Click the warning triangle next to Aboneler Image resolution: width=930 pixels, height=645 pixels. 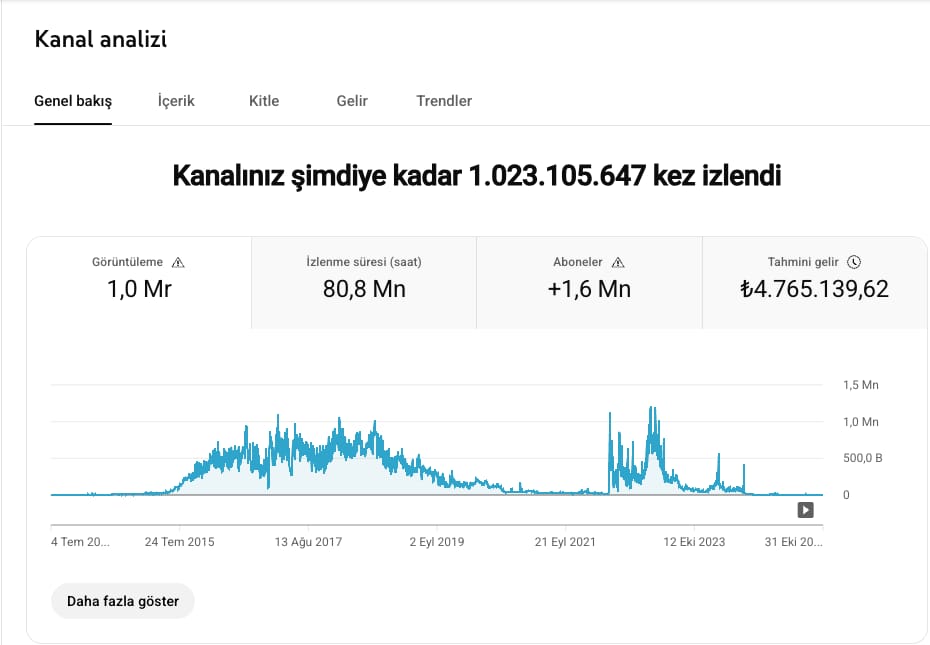click(618, 262)
